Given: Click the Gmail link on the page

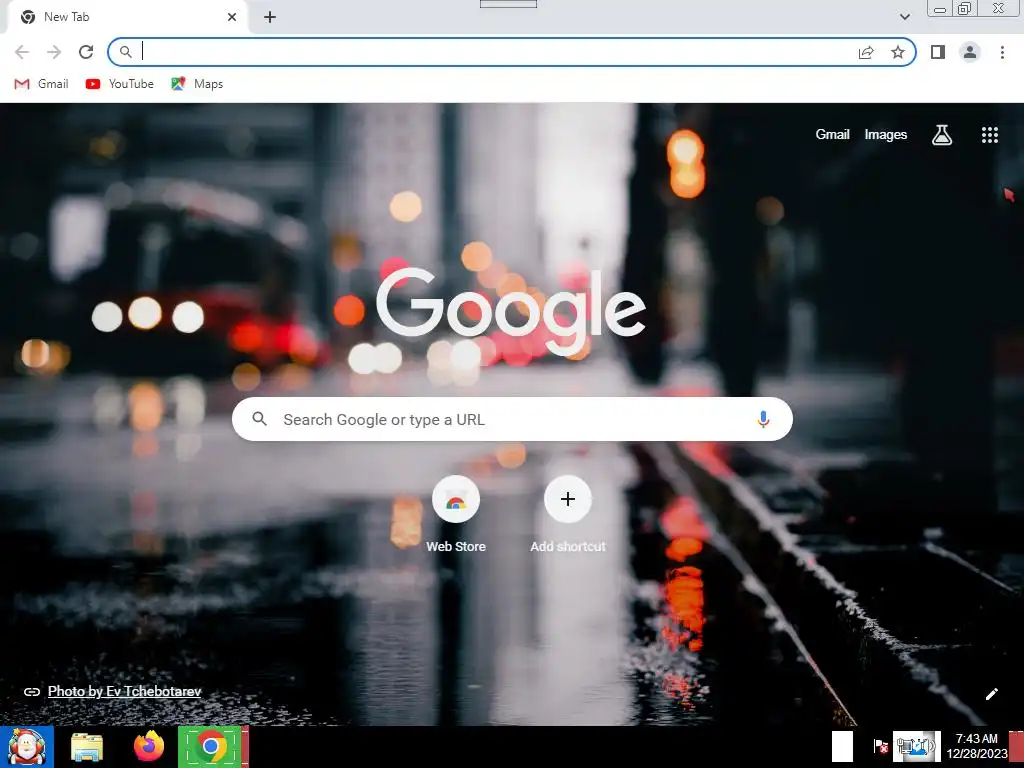Looking at the screenshot, I should click(832, 135).
